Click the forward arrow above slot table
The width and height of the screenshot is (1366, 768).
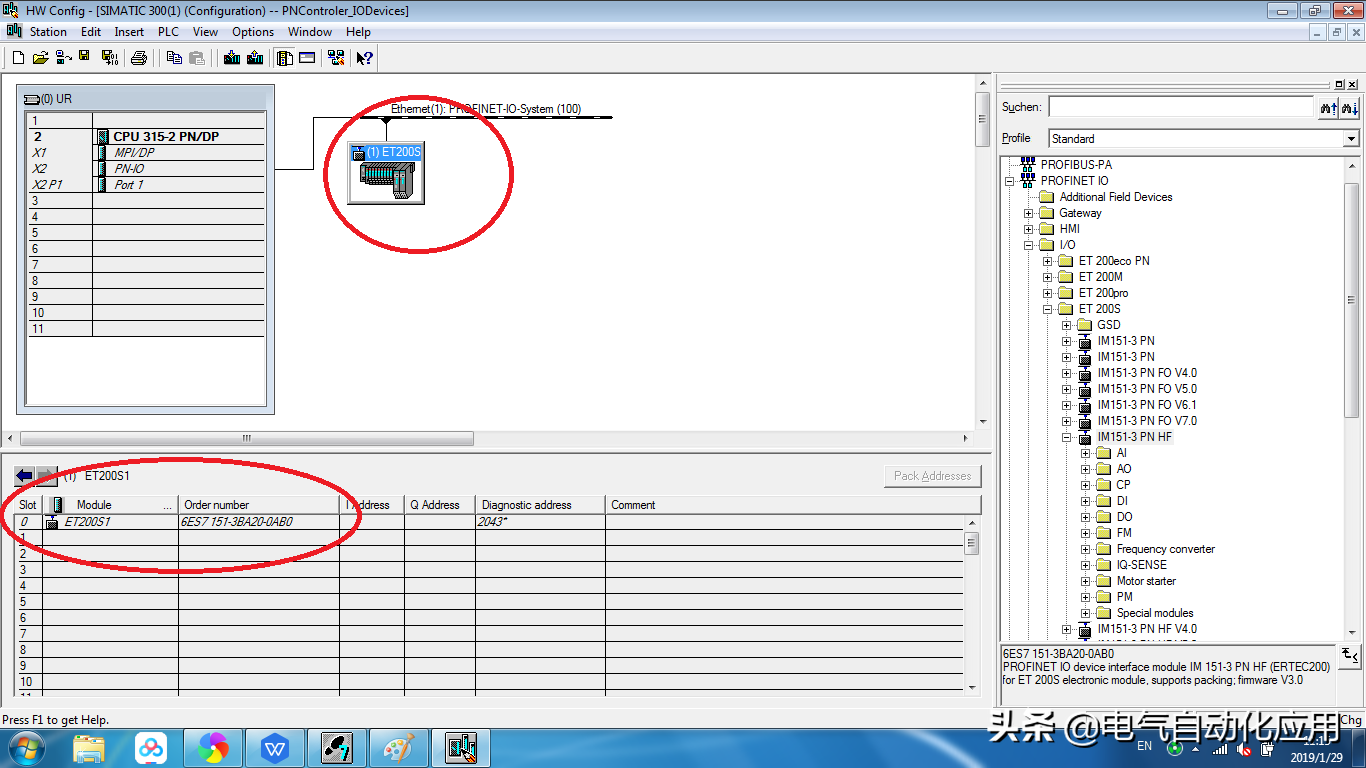[46, 476]
